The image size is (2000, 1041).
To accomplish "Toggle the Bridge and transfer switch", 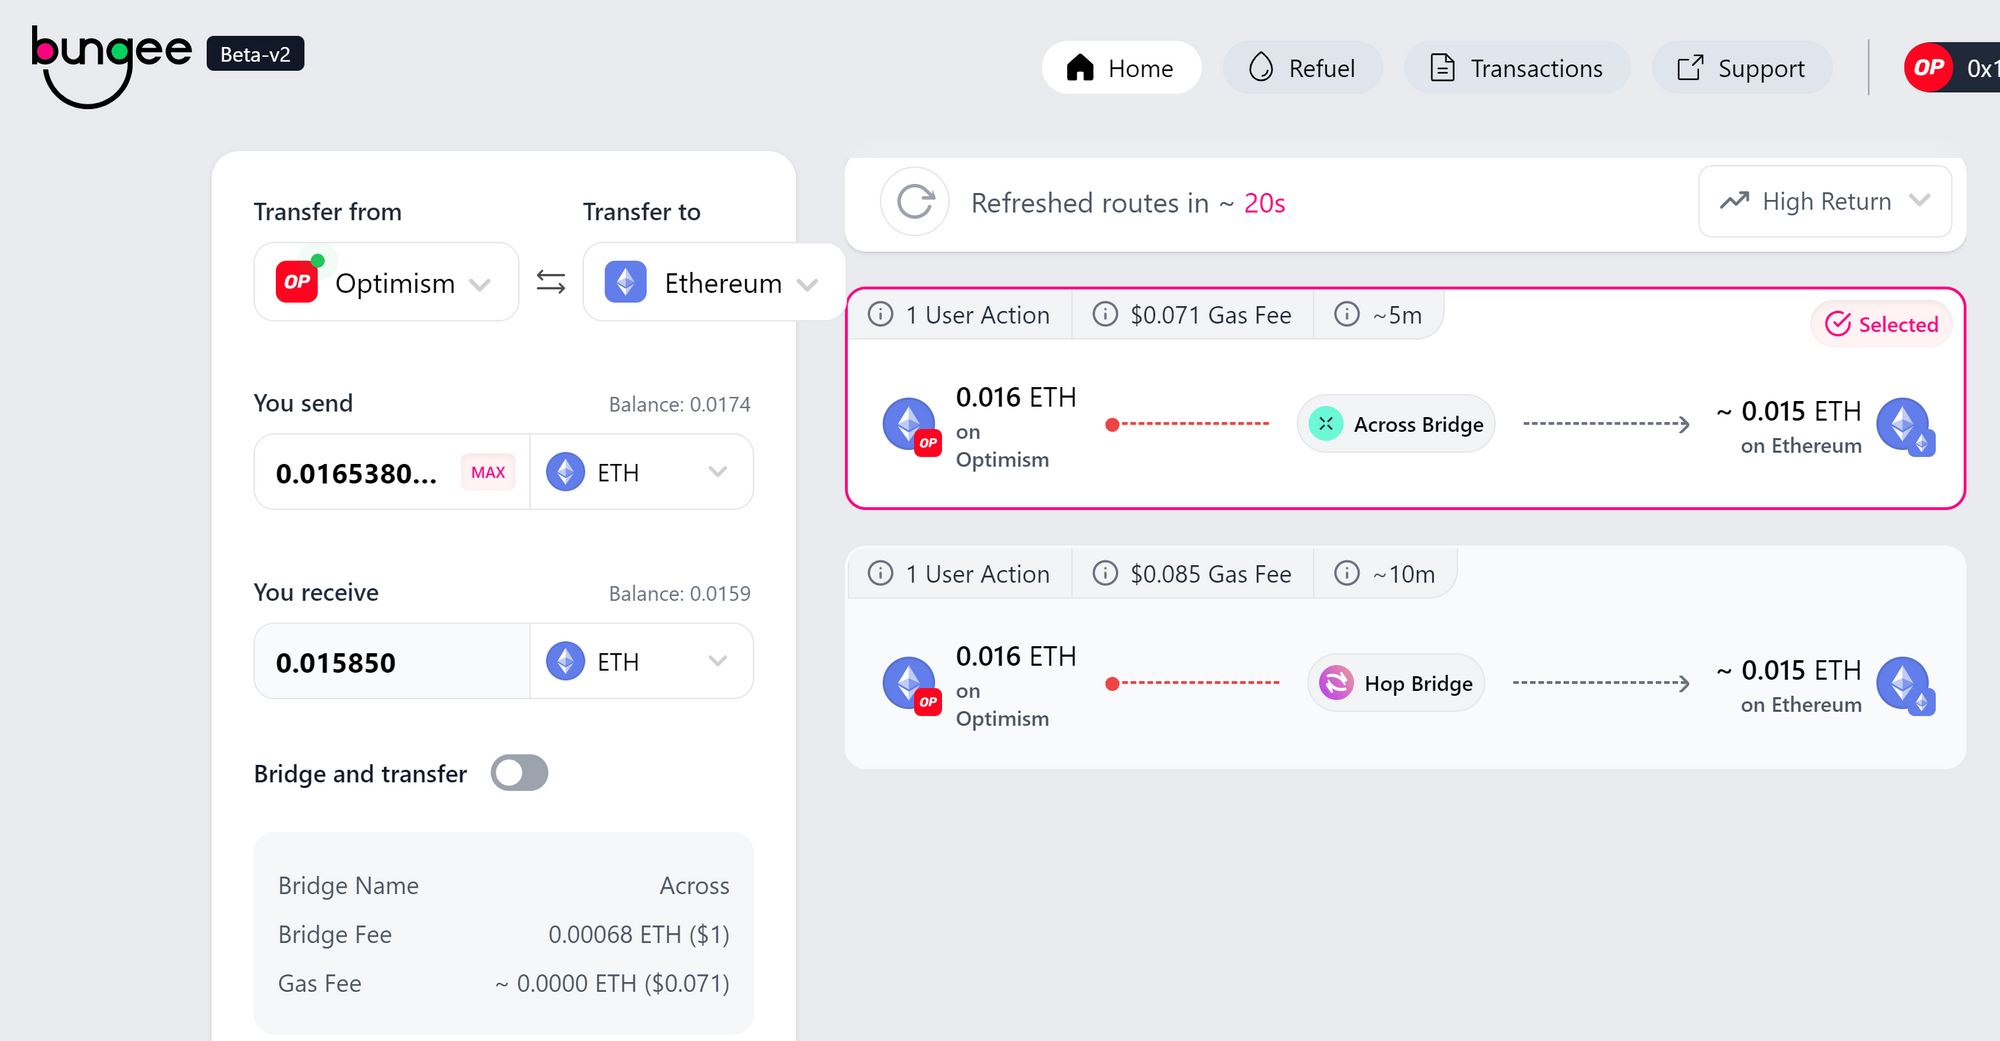I will [519, 773].
